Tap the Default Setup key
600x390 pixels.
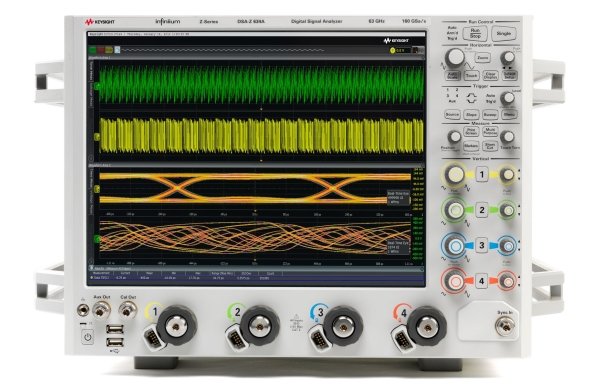509,75
